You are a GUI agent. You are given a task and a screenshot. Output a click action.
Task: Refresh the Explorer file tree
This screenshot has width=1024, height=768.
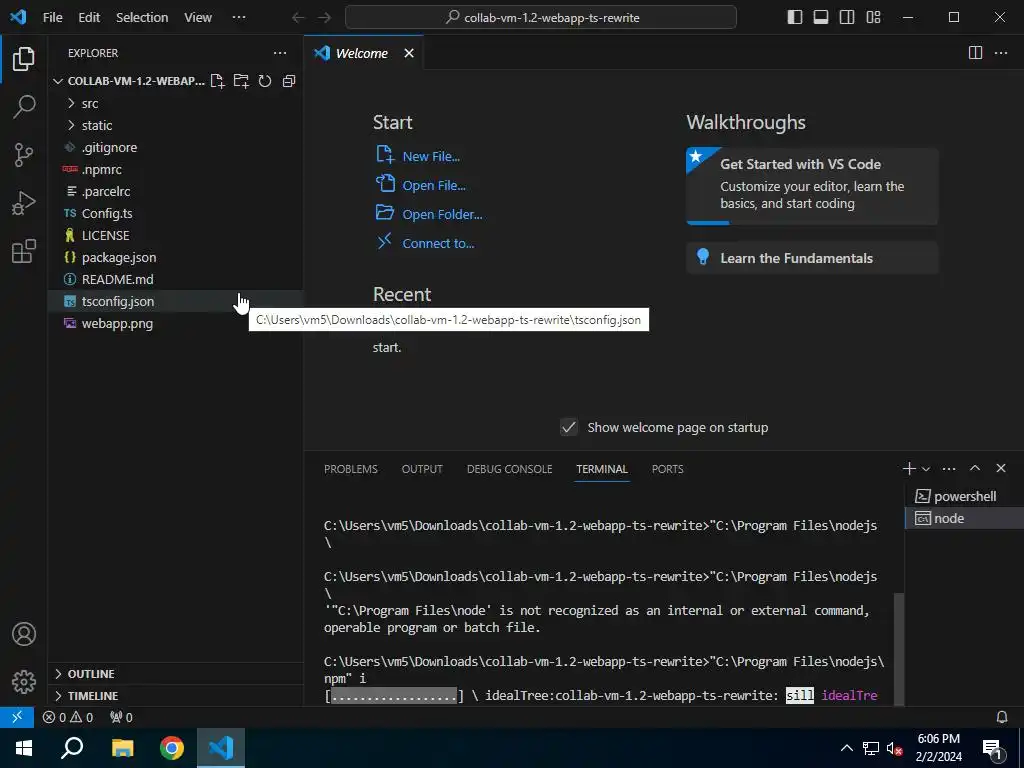(x=264, y=81)
